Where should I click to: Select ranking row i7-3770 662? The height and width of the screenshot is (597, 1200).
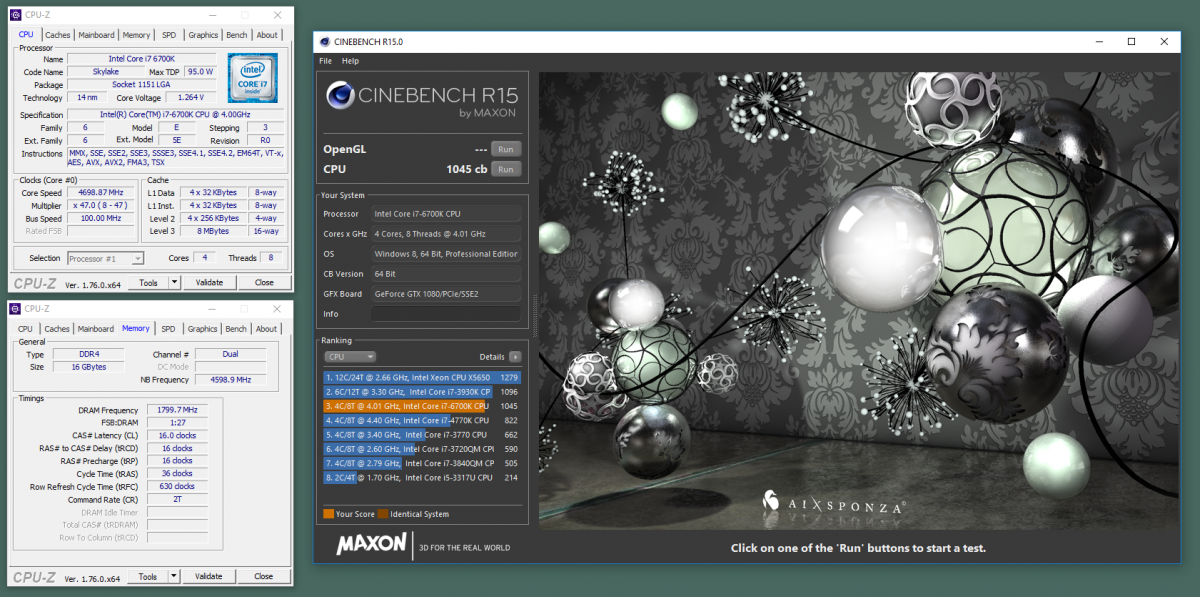tap(422, 435)
